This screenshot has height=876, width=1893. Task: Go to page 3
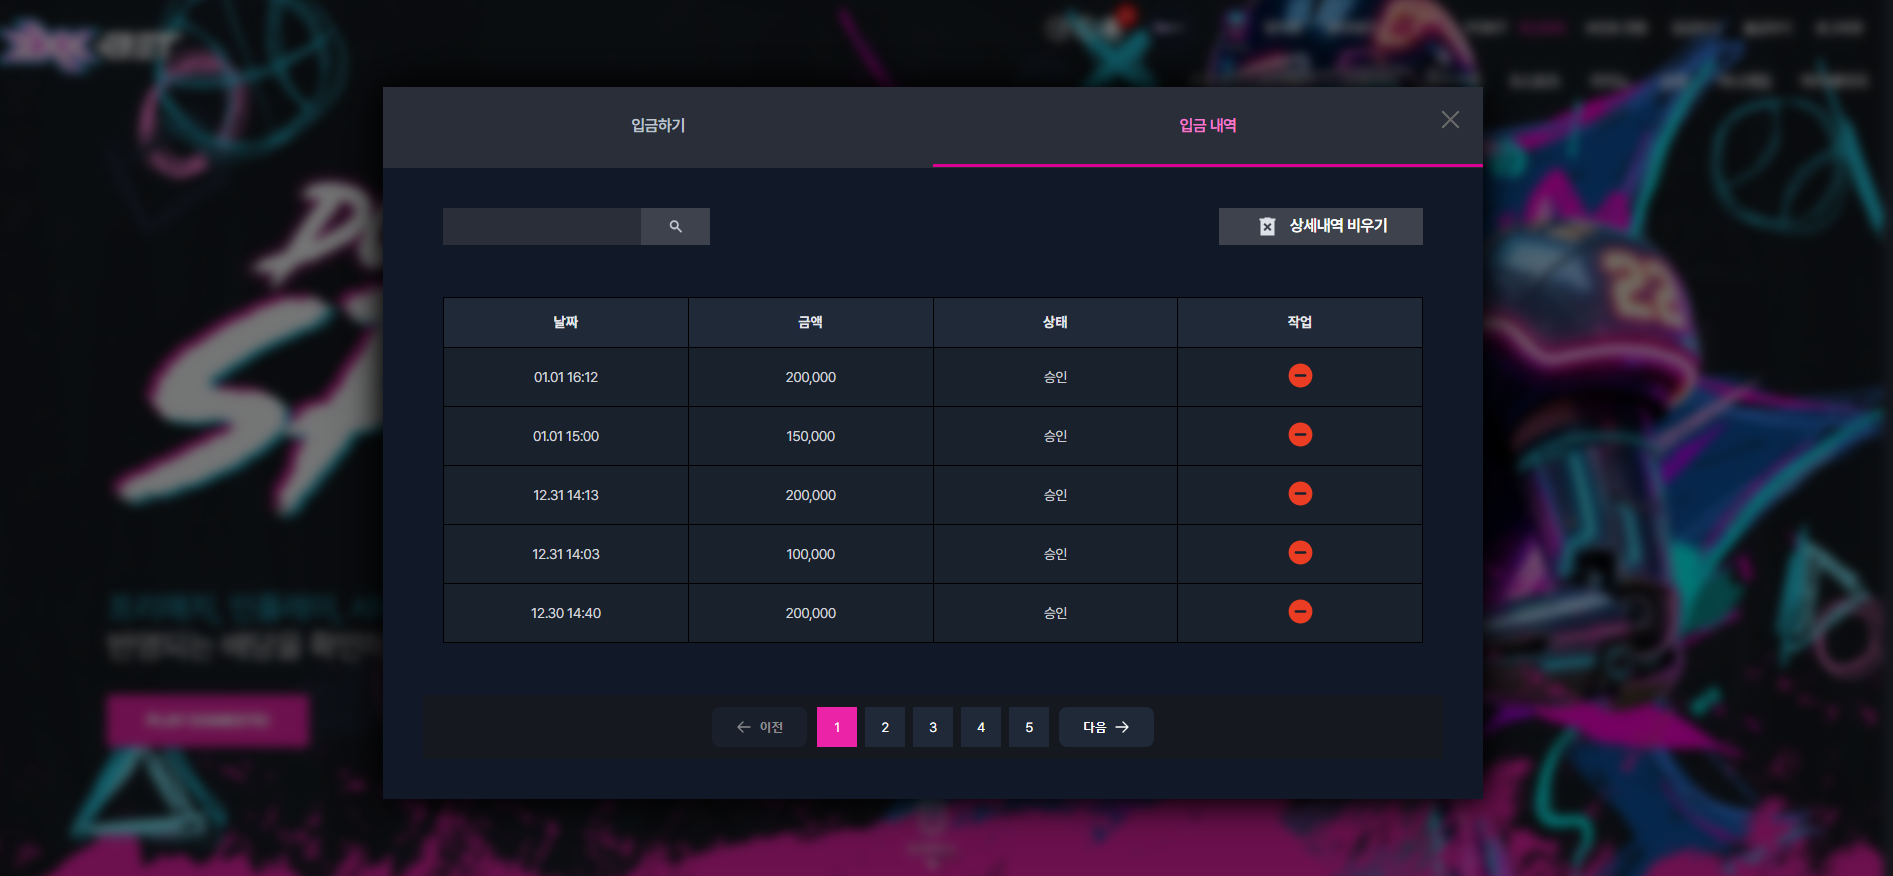[x=933, y=727]
